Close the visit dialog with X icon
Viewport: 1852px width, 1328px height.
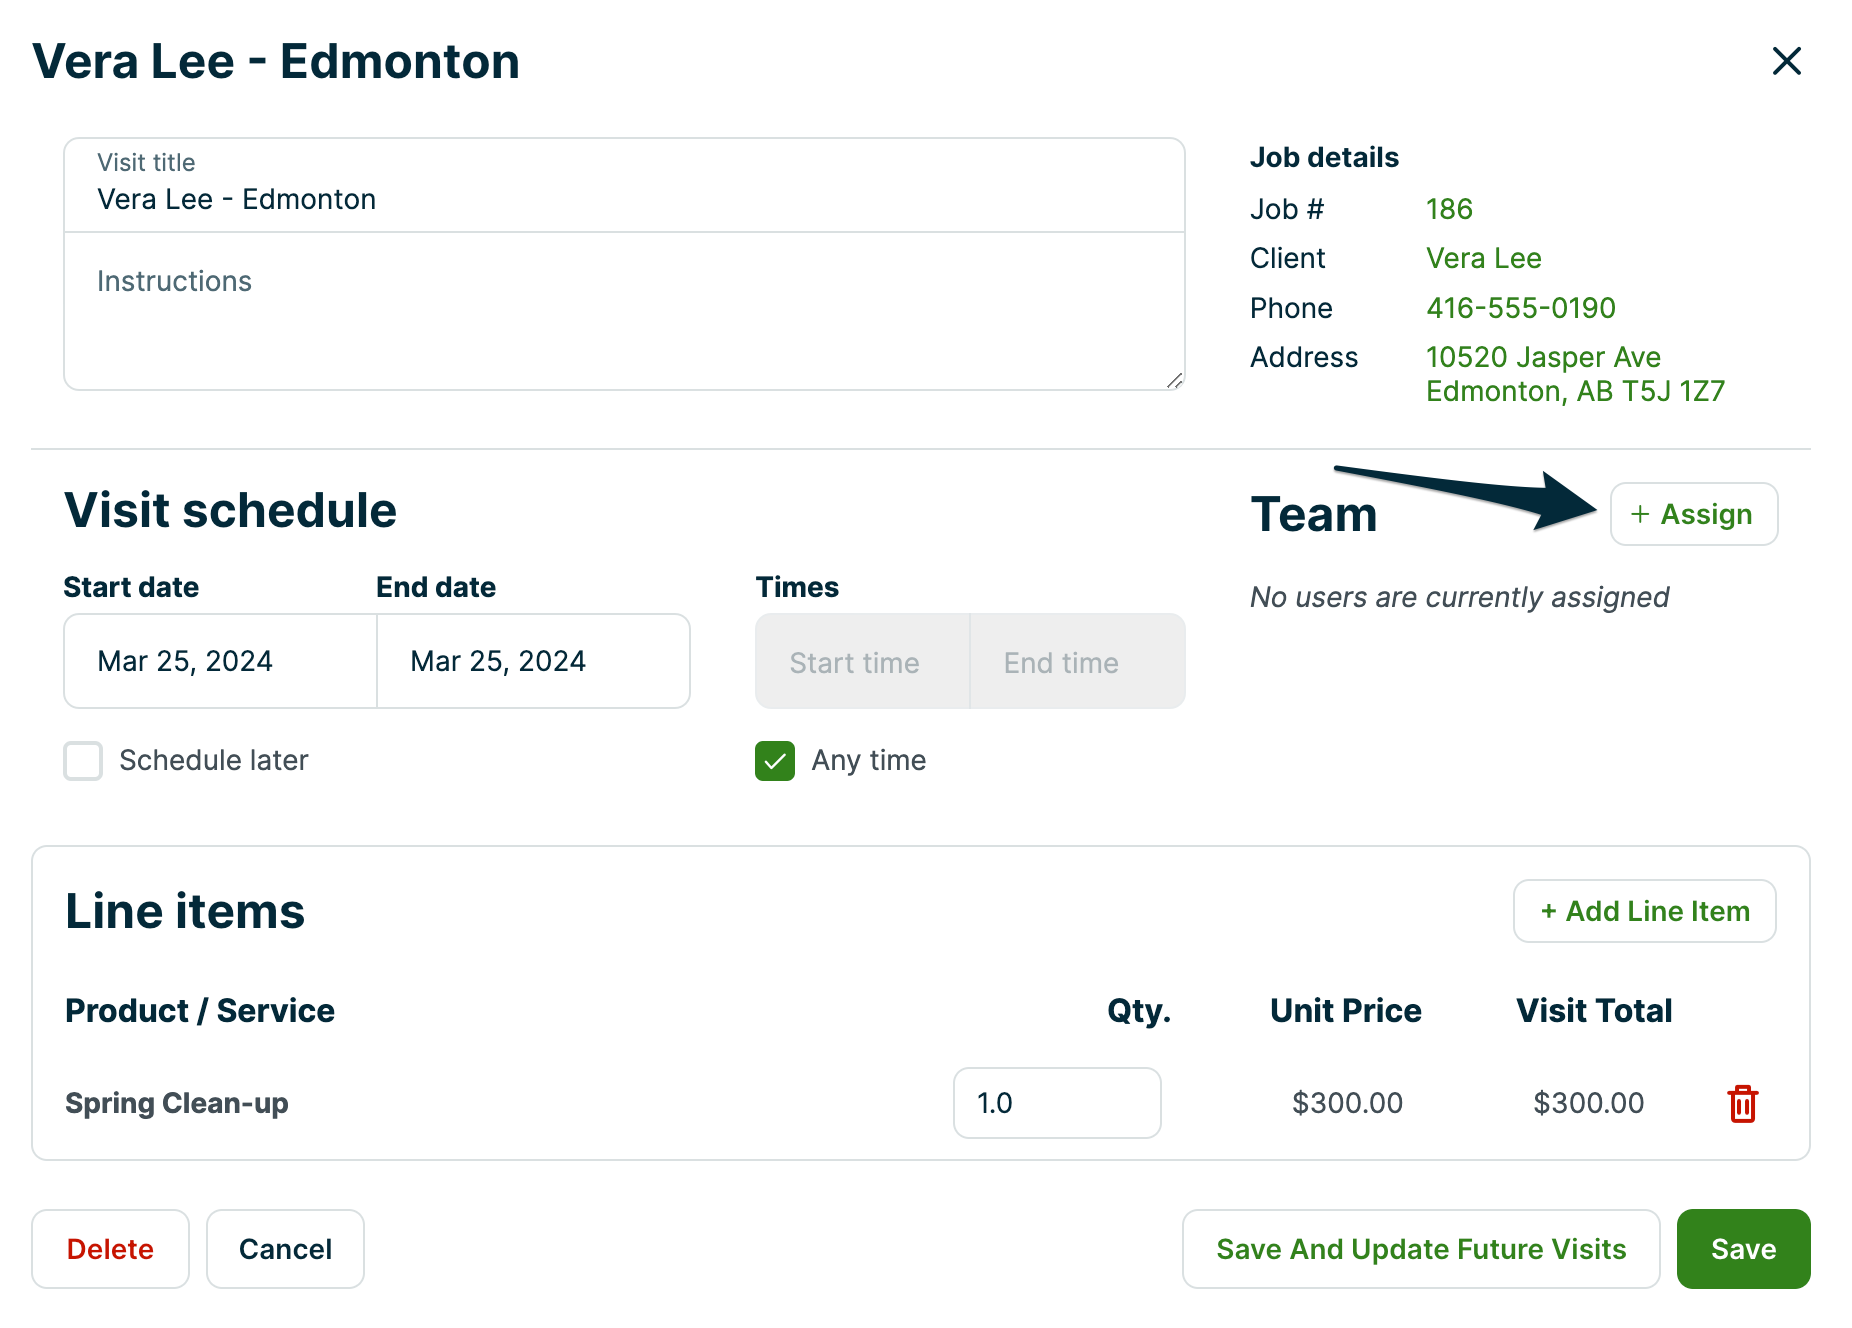[1786, 61]
